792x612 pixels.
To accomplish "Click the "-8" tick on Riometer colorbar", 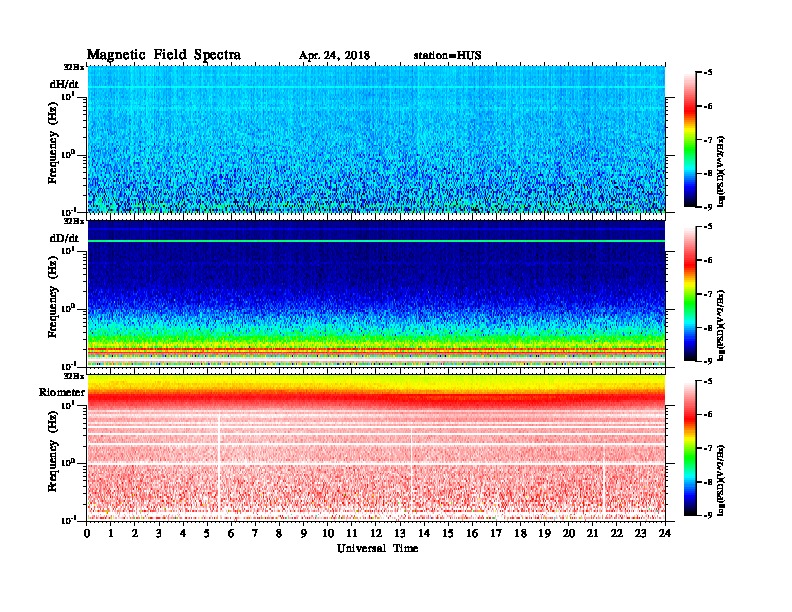I will tap(708, 482).
